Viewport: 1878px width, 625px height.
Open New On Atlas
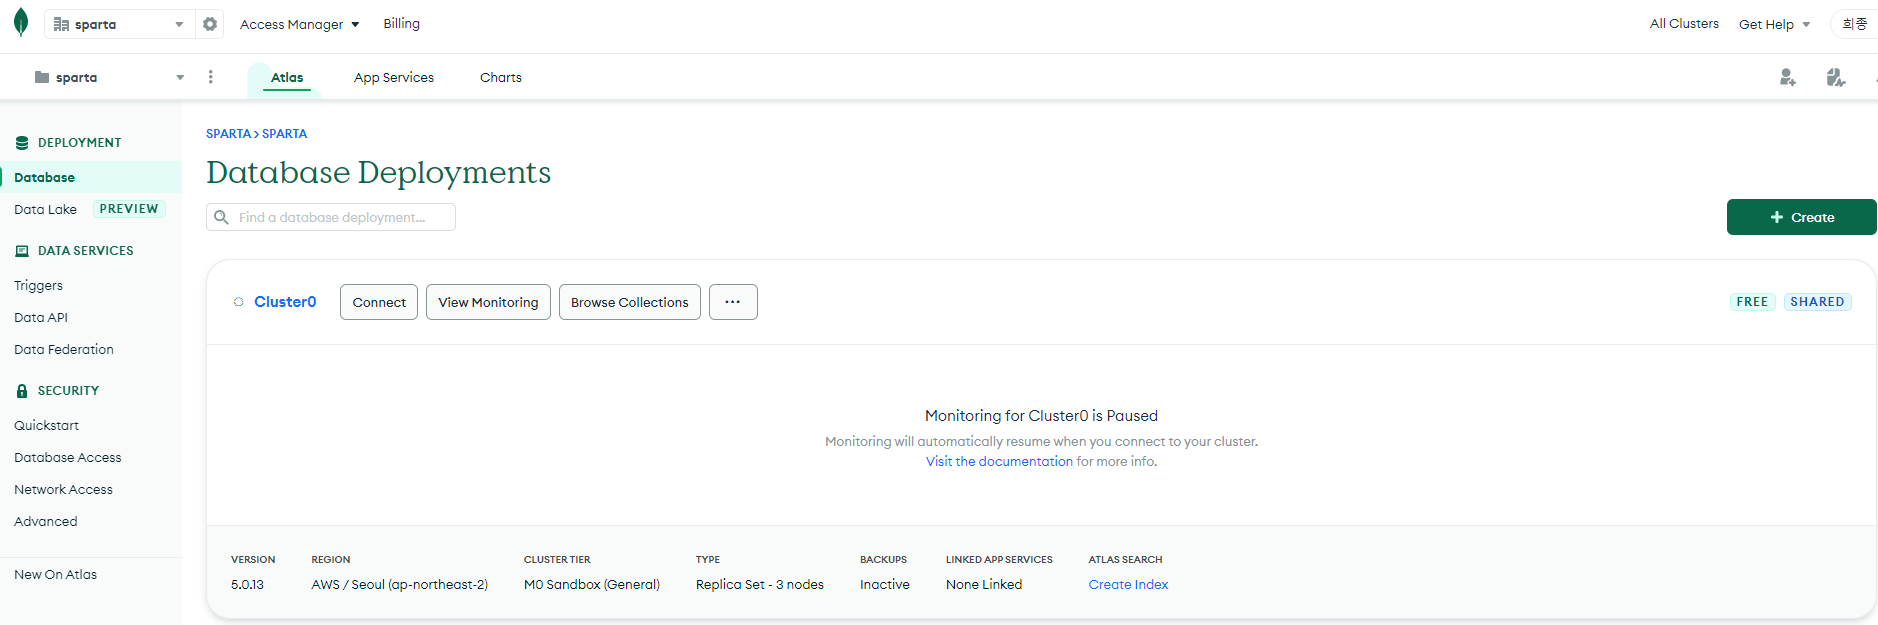point(55,574)
